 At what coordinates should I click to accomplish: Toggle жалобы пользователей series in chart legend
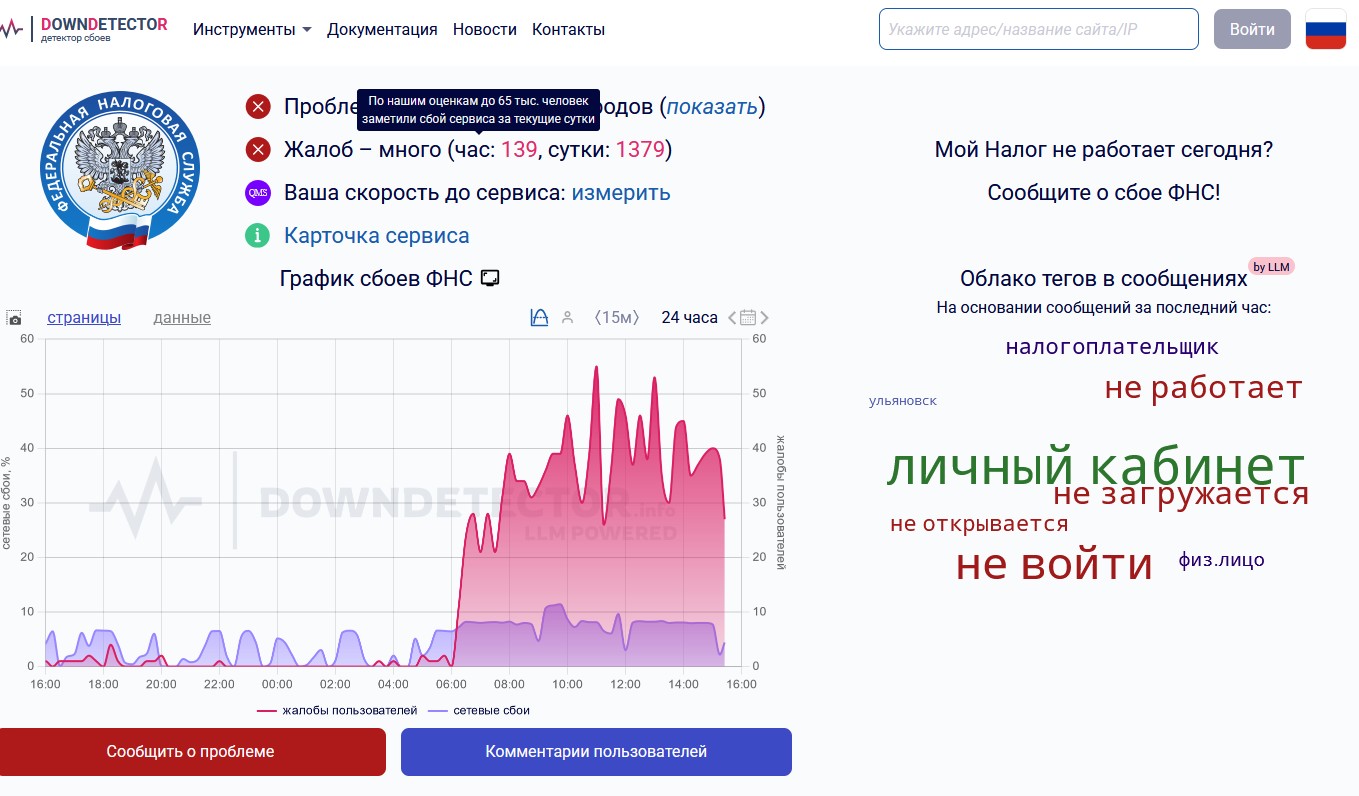click(337, 710)
